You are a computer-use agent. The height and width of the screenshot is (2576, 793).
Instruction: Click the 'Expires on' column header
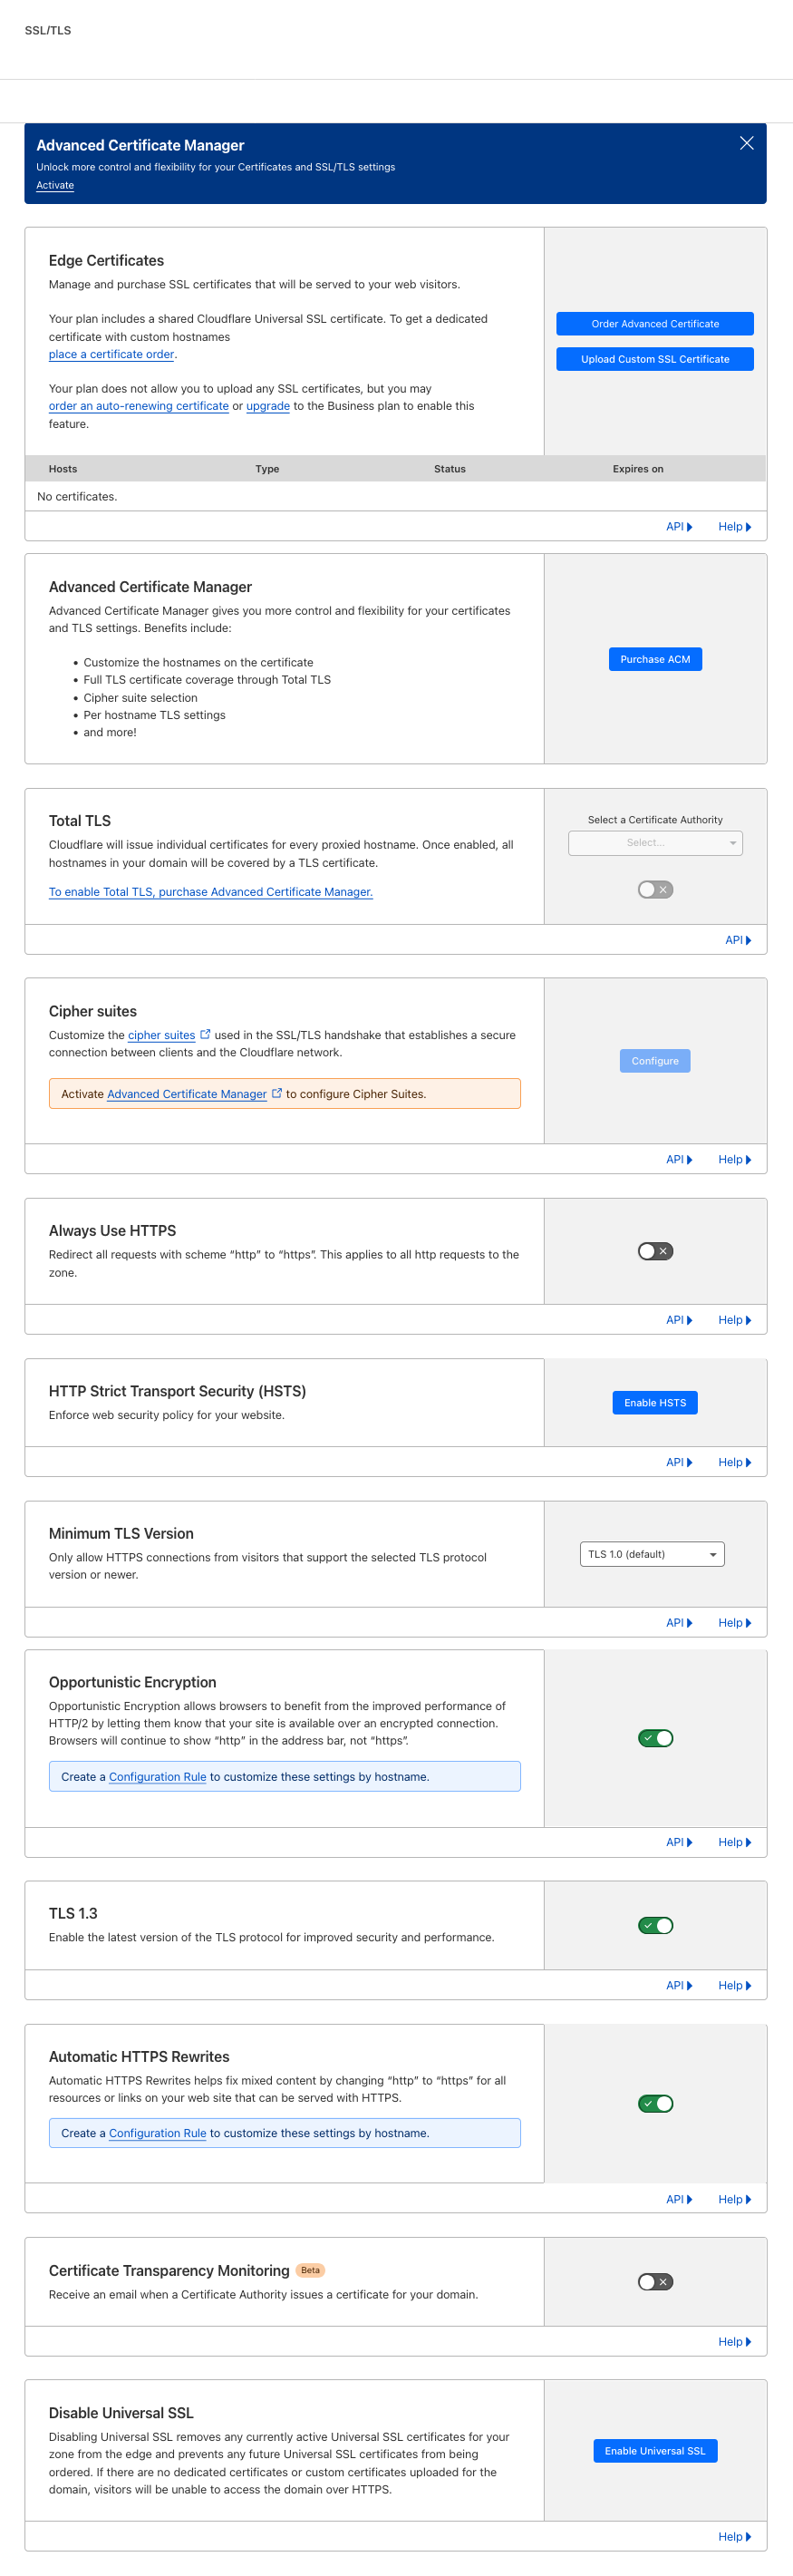(x=638, y=469)
